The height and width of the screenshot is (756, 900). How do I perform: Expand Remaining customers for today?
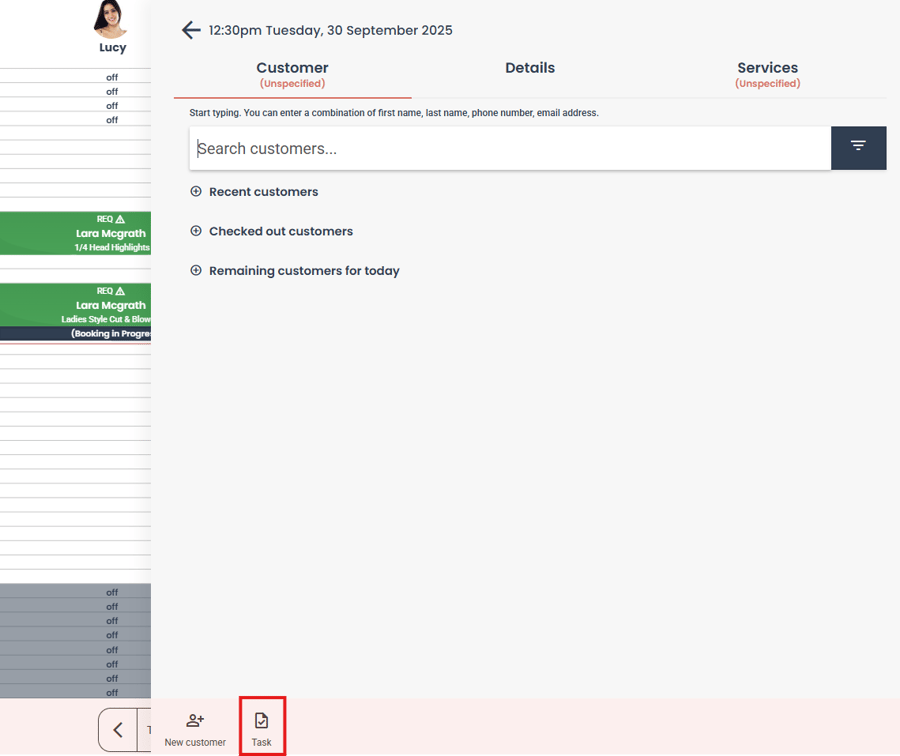pyautogui.click(x=294, y=271)
